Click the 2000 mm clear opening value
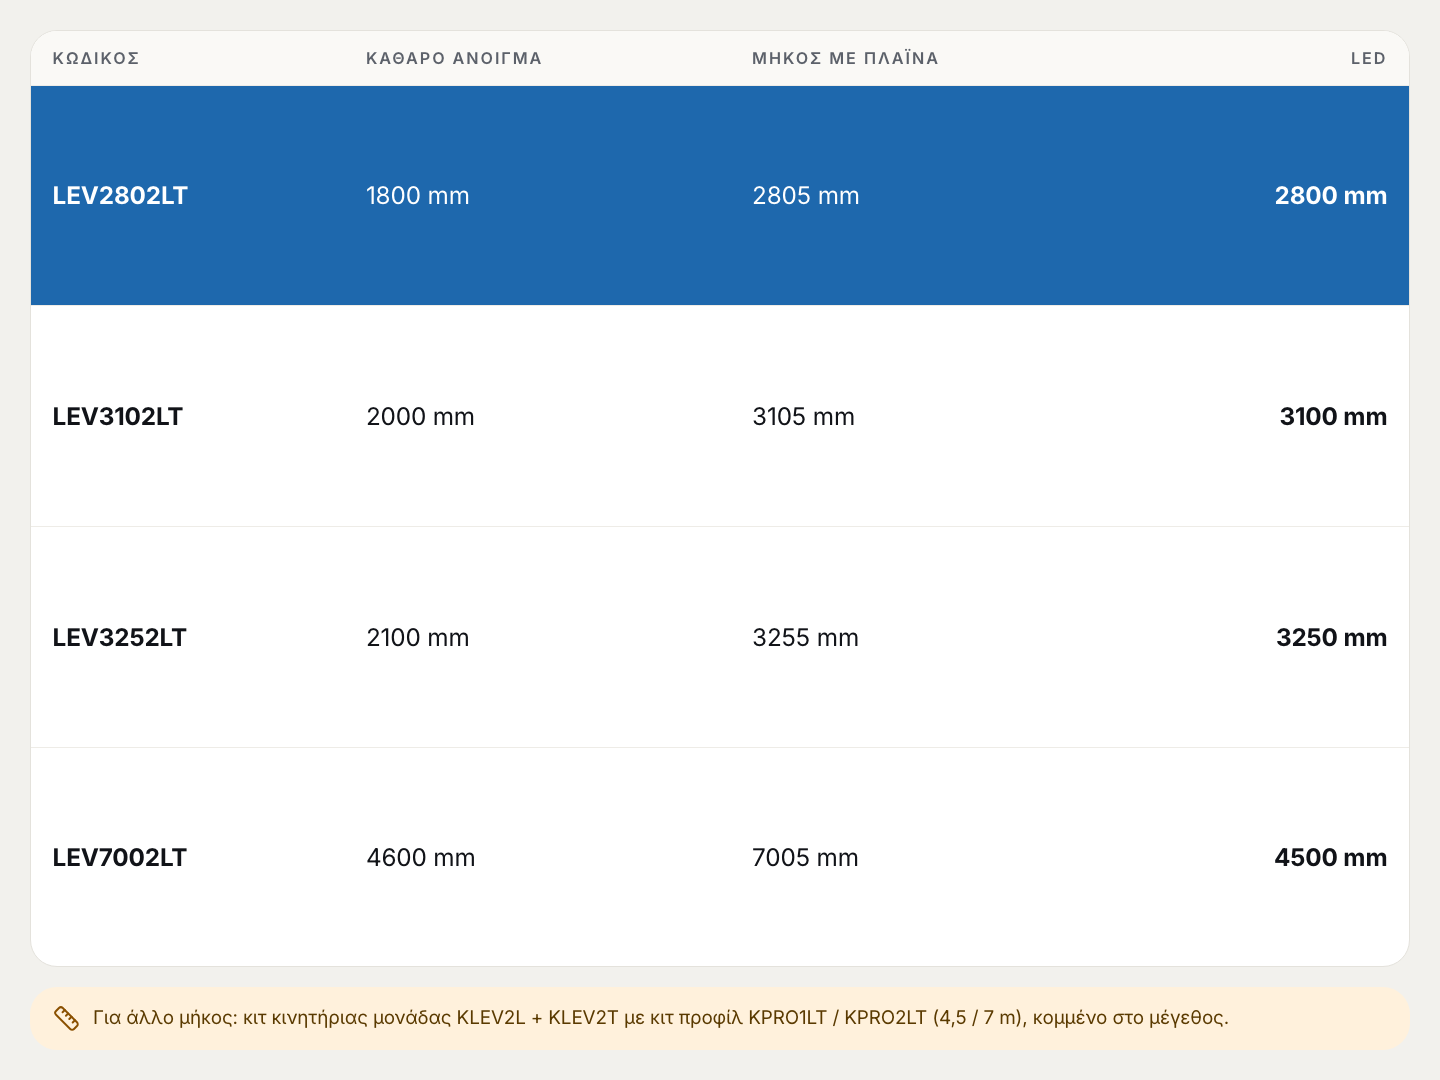Screen dimensions: 1440x1080 [x=420, y=416]
